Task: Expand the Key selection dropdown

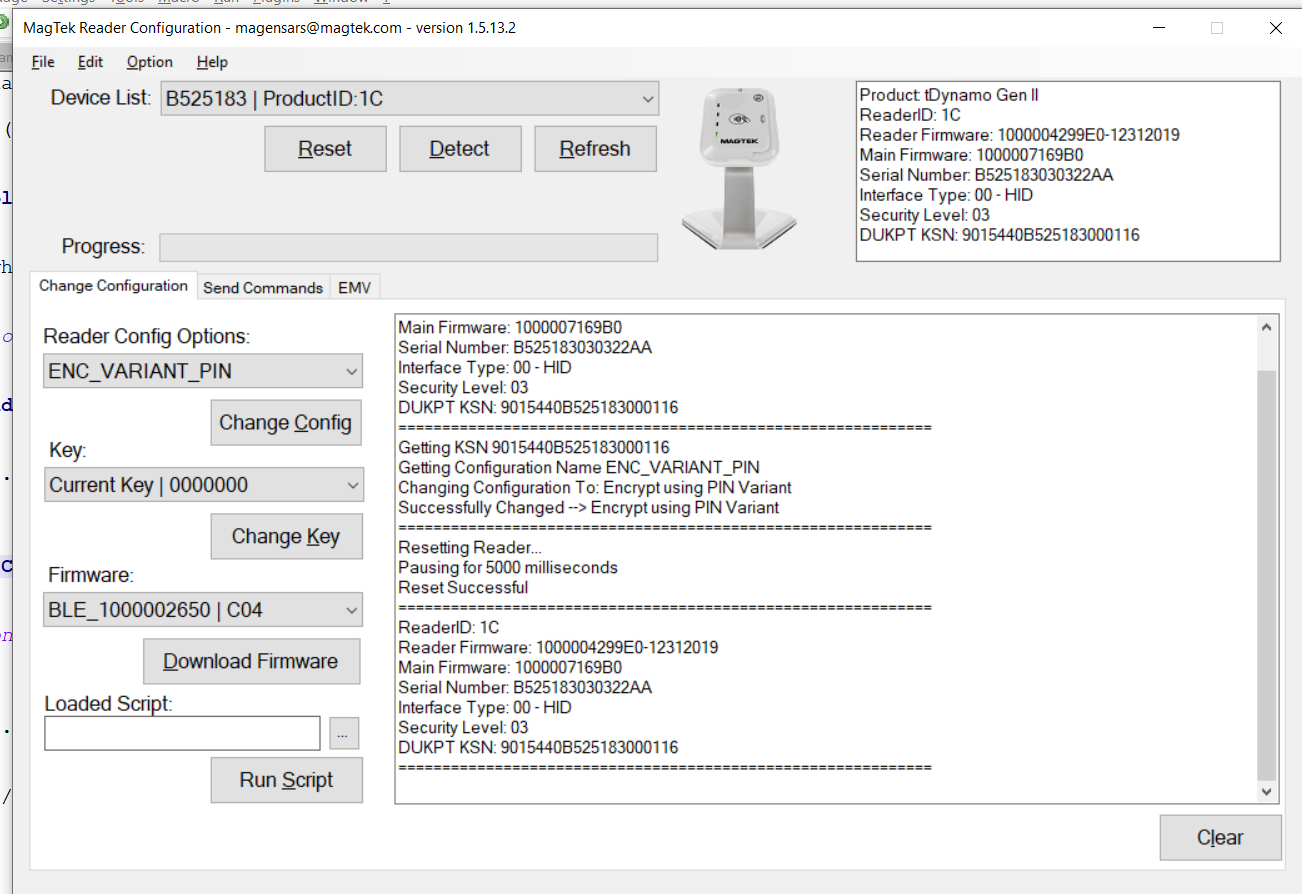Action: tap(203, 485)
